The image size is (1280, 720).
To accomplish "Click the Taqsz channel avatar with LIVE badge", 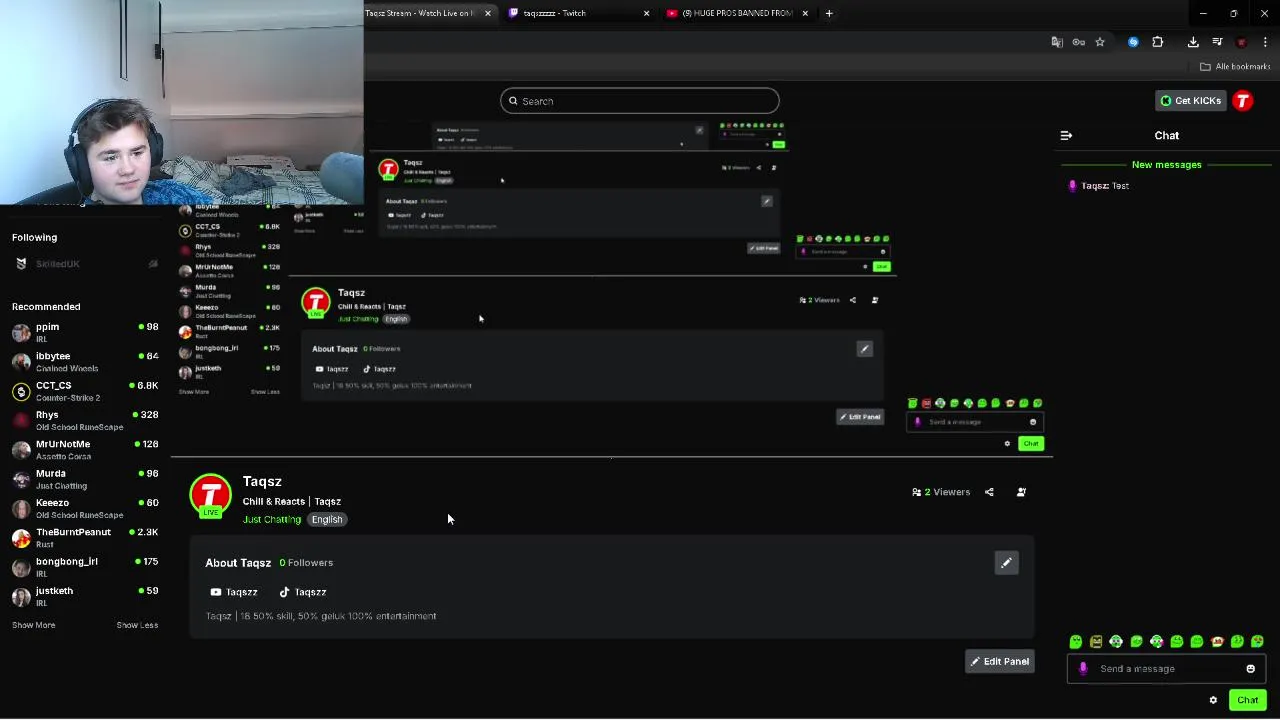I will coord(210,496).
